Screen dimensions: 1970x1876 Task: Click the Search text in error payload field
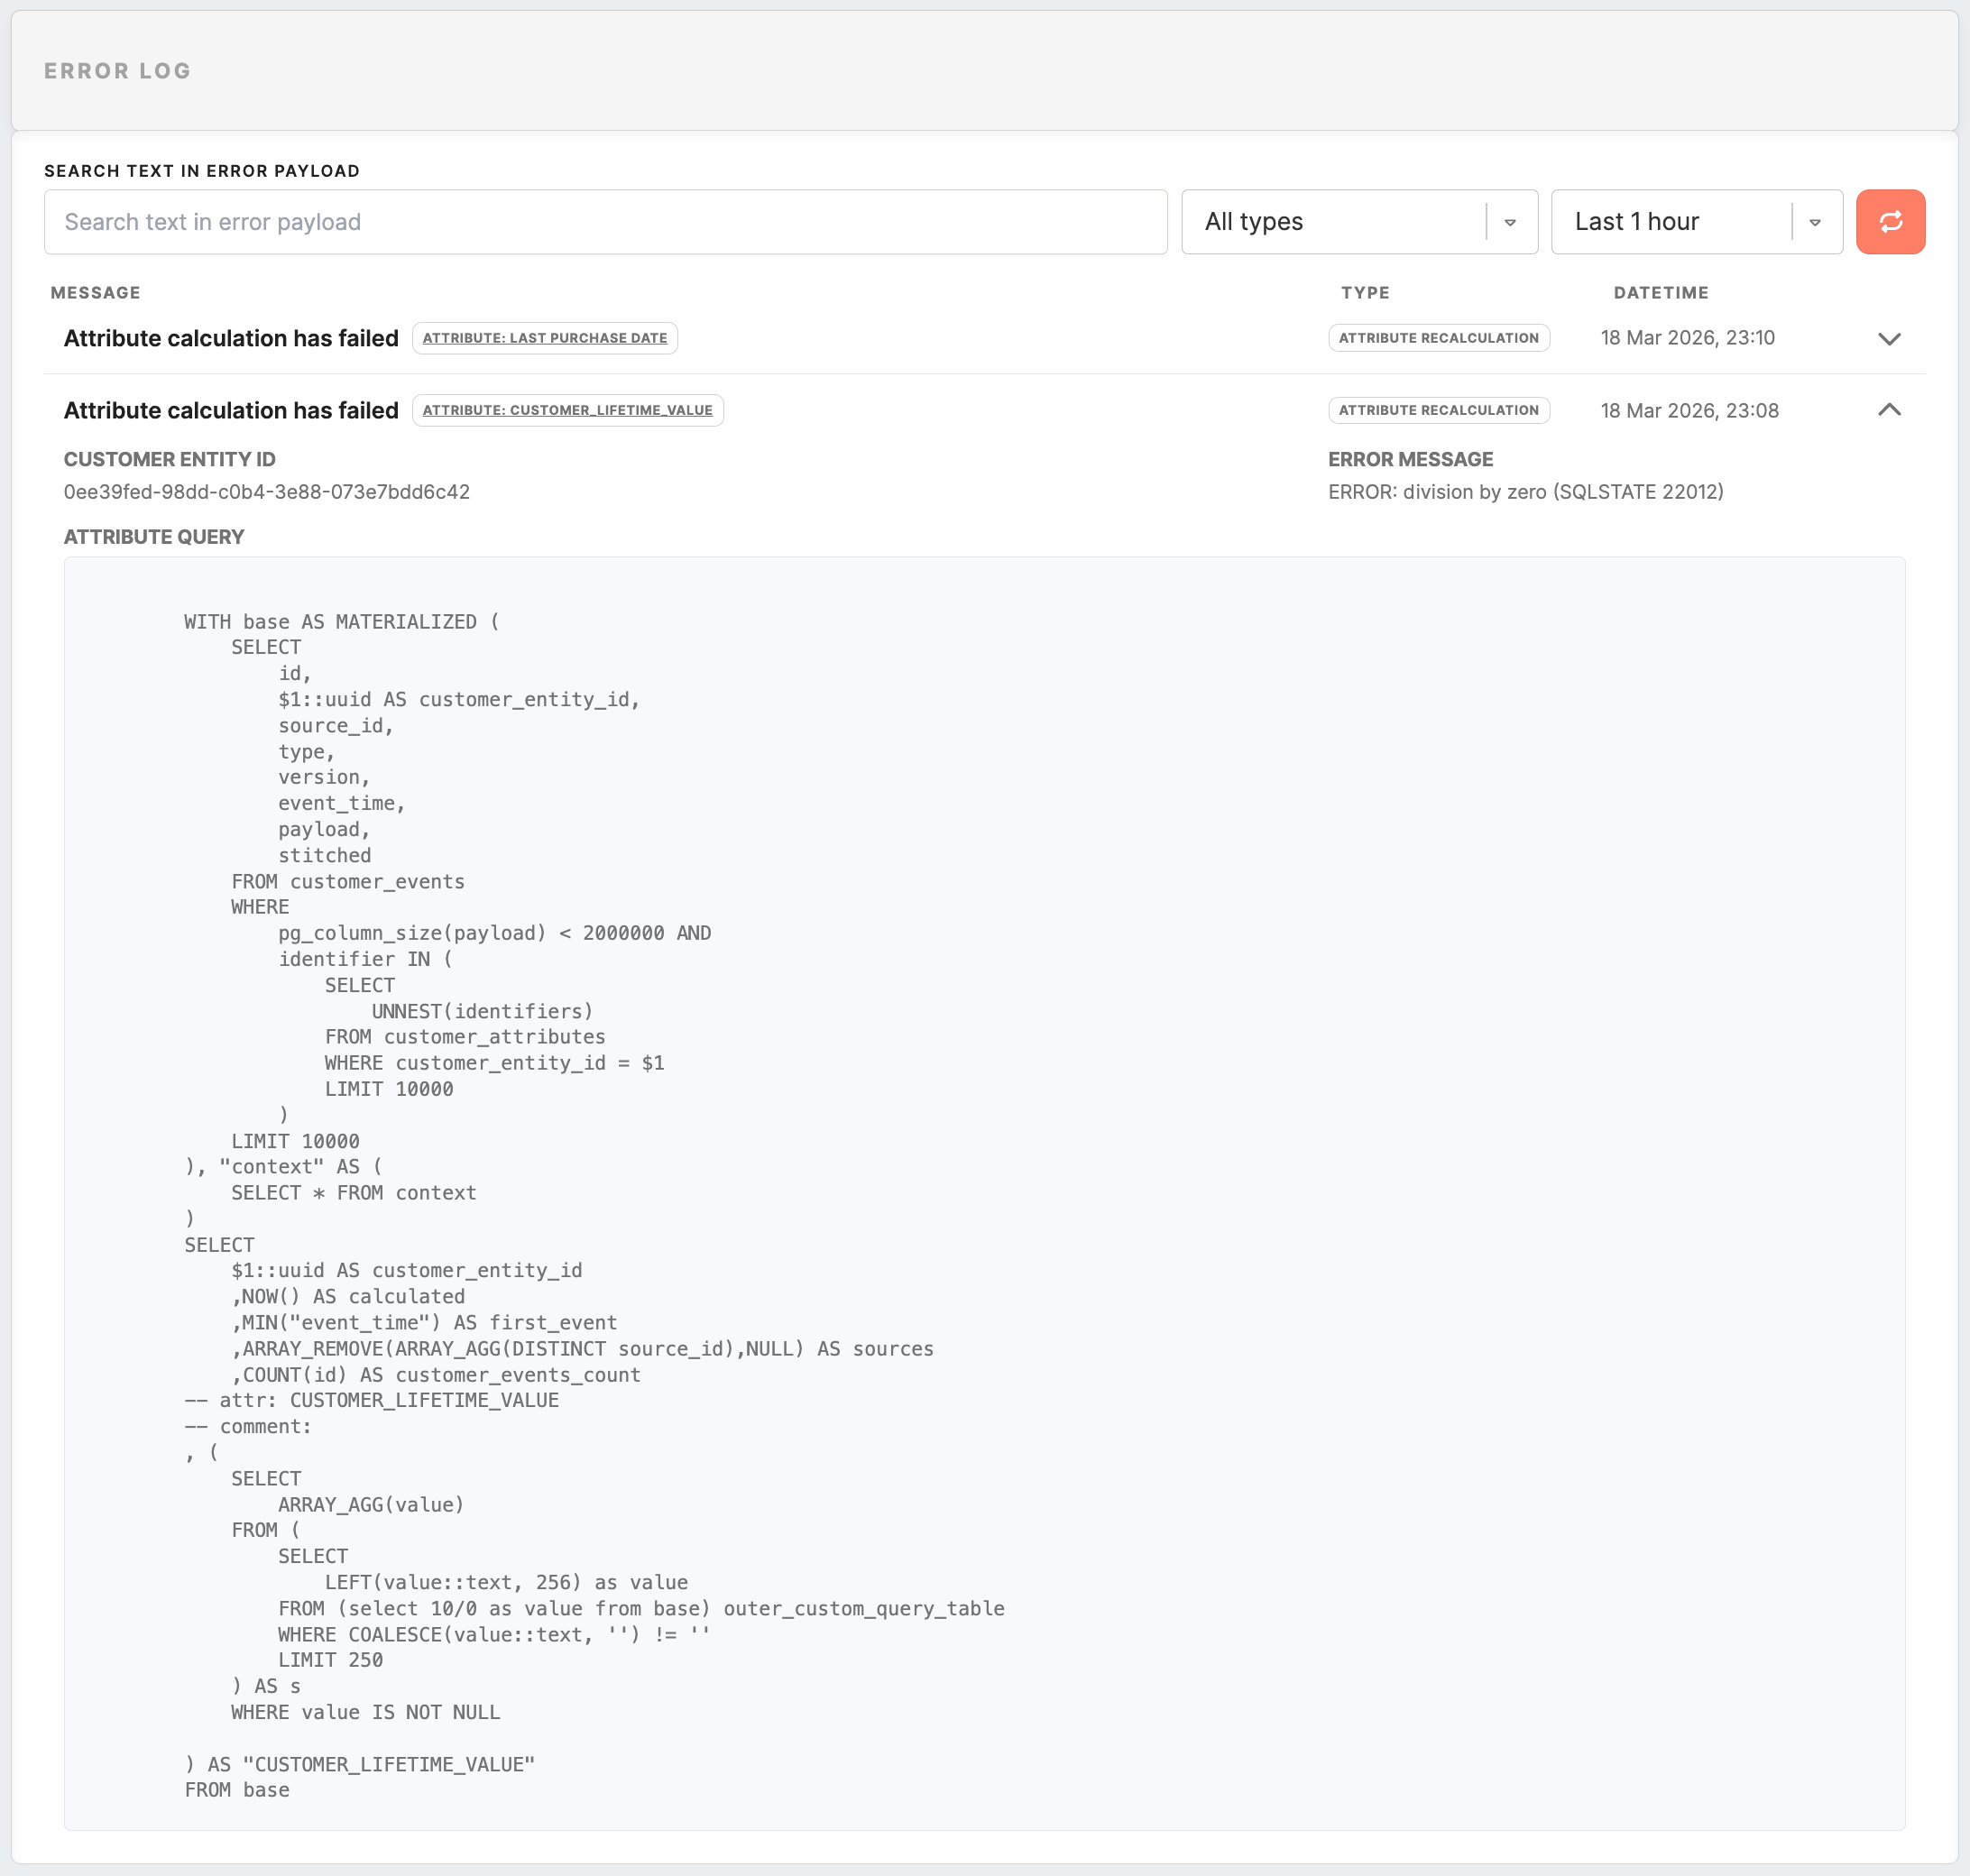point(605,222)
